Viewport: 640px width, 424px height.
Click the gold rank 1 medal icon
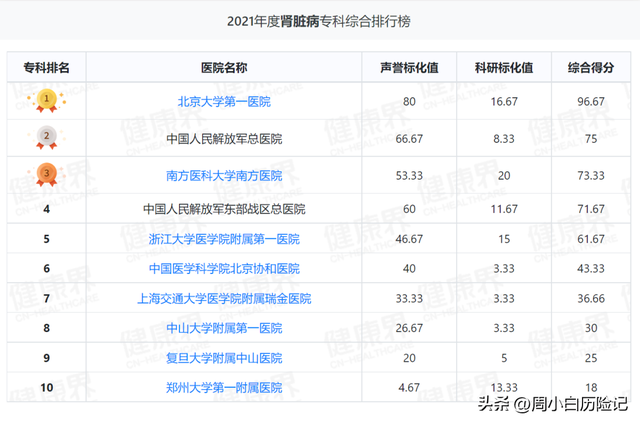(x=47, y=100)
